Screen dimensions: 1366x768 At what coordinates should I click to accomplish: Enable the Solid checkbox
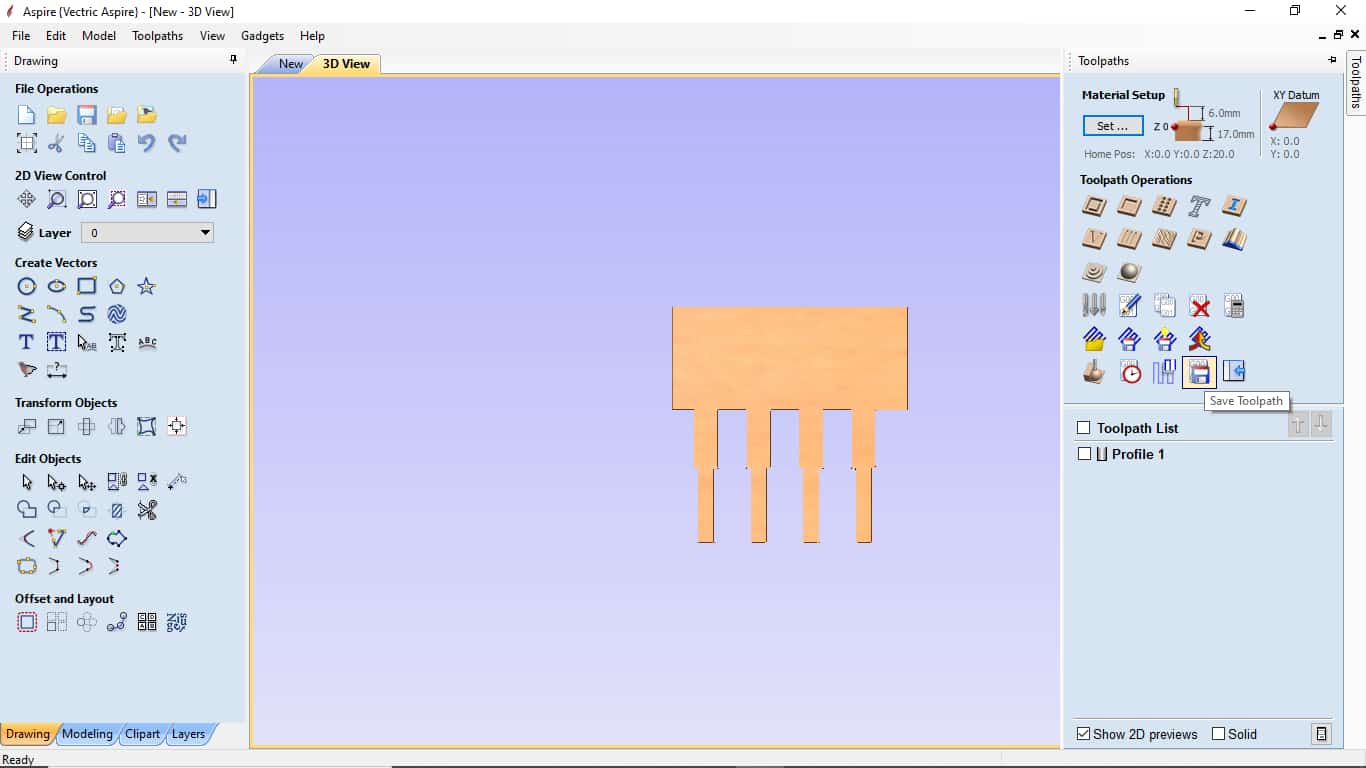click(1218, 734)
